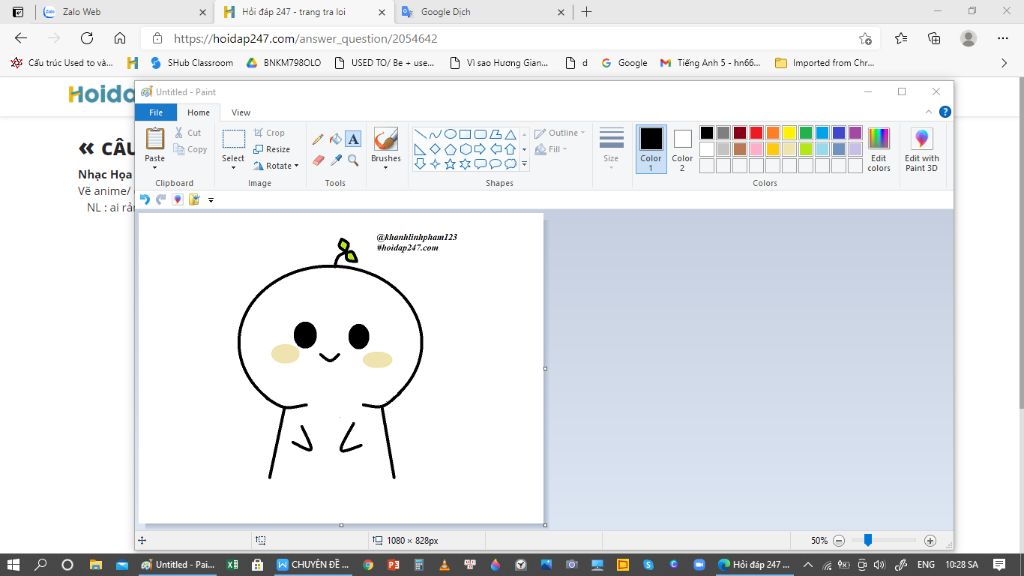Select the Color picker eyedropper tool
This screenshot has height=576, width=1024.
pos(336,160)
